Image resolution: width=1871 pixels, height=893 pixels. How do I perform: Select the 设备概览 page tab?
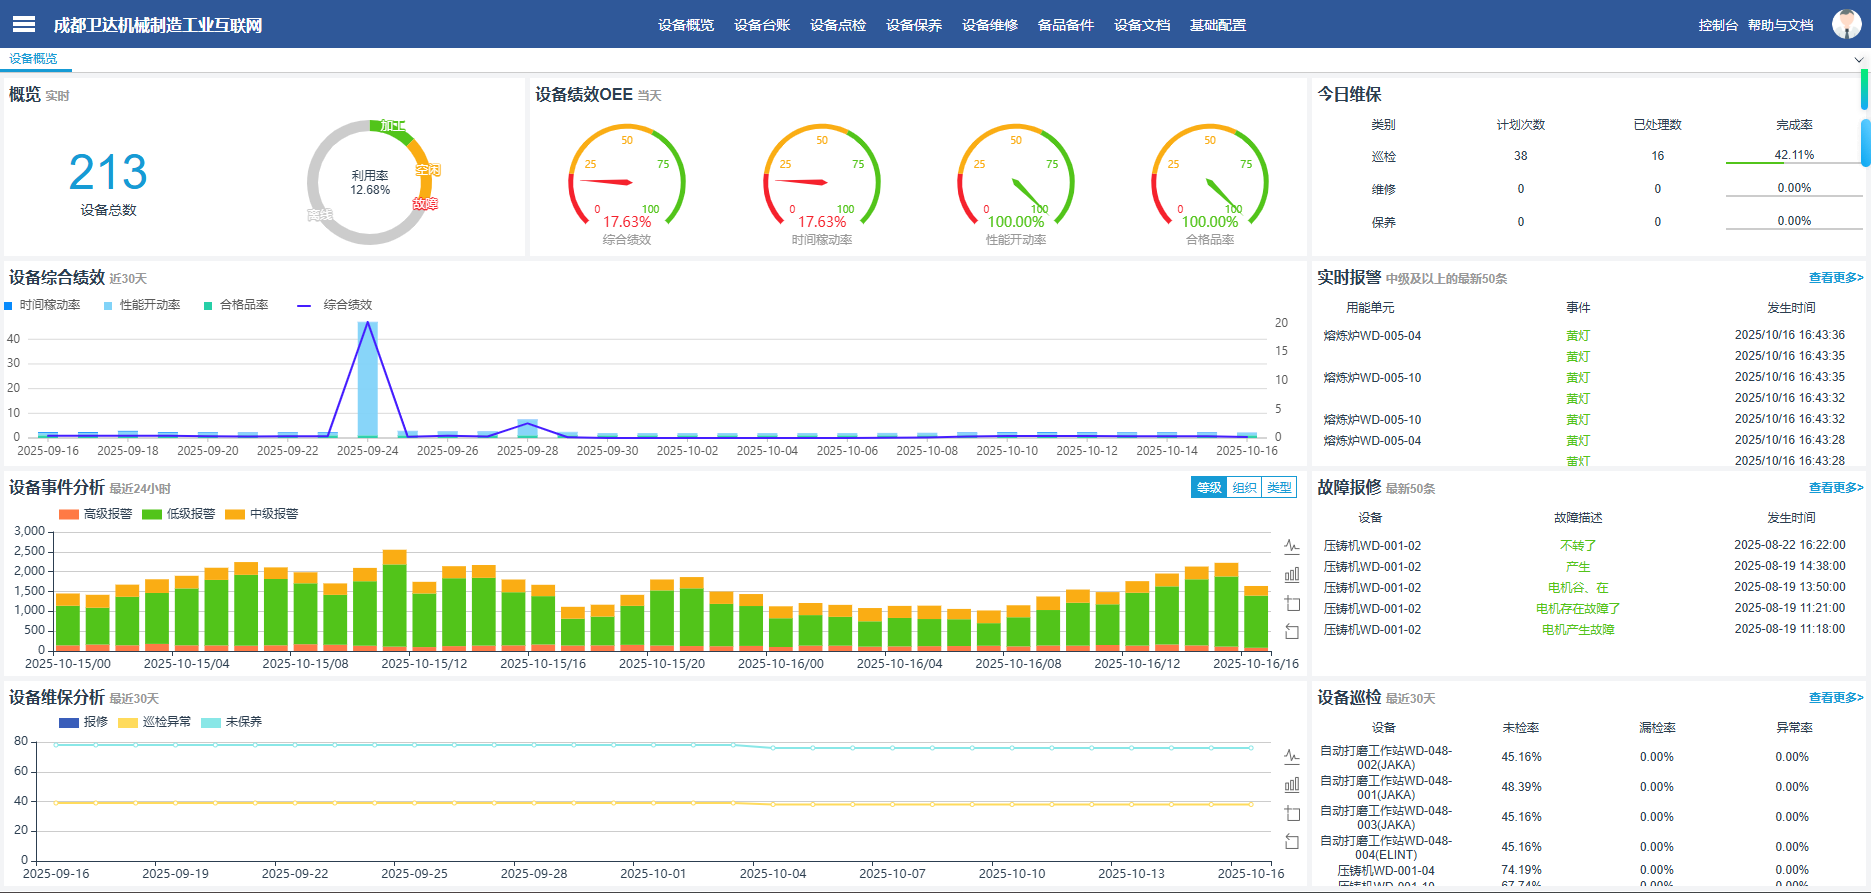[33, 59]
